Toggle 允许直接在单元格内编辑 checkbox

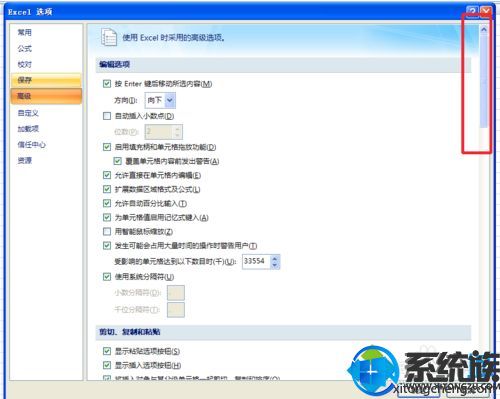(107, 175)
